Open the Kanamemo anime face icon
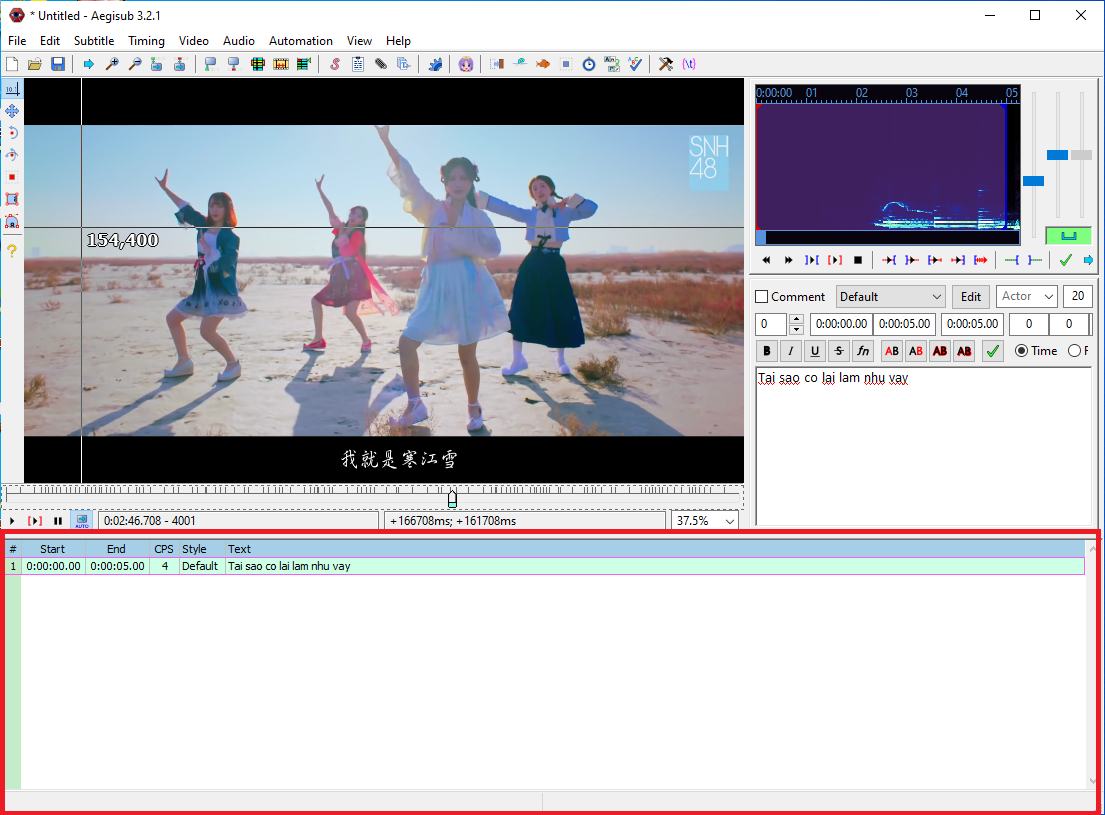 [x=466, y=64]
